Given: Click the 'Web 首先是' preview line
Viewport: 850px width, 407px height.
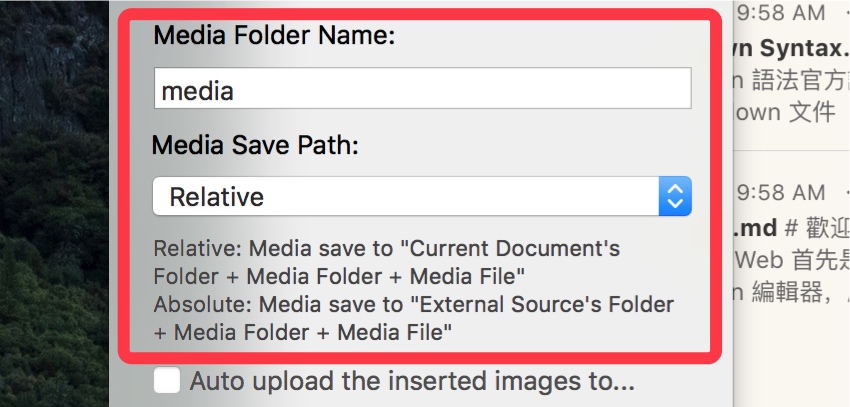Looking at the screenshot, I should (792, 260).
